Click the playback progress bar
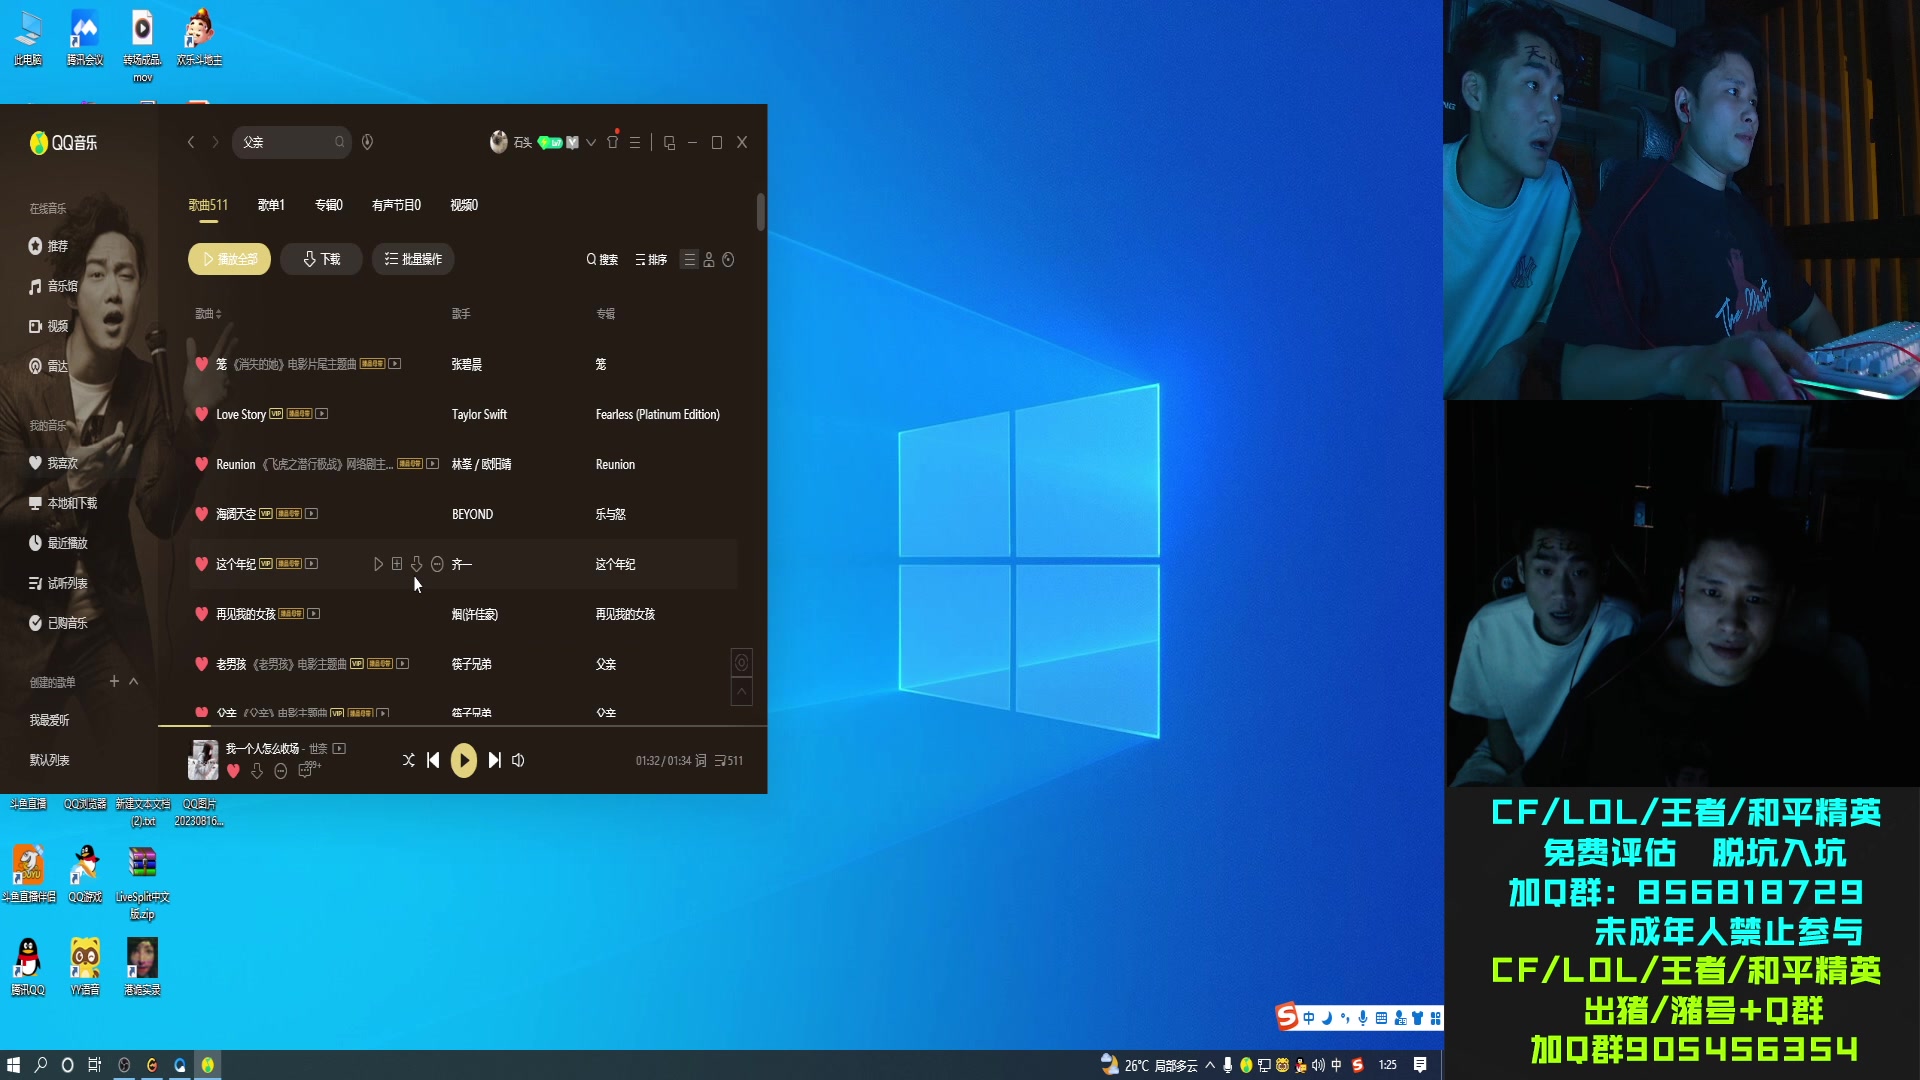The width and height of the screenshot is (1920, 1080). click(x=462, y=725)
